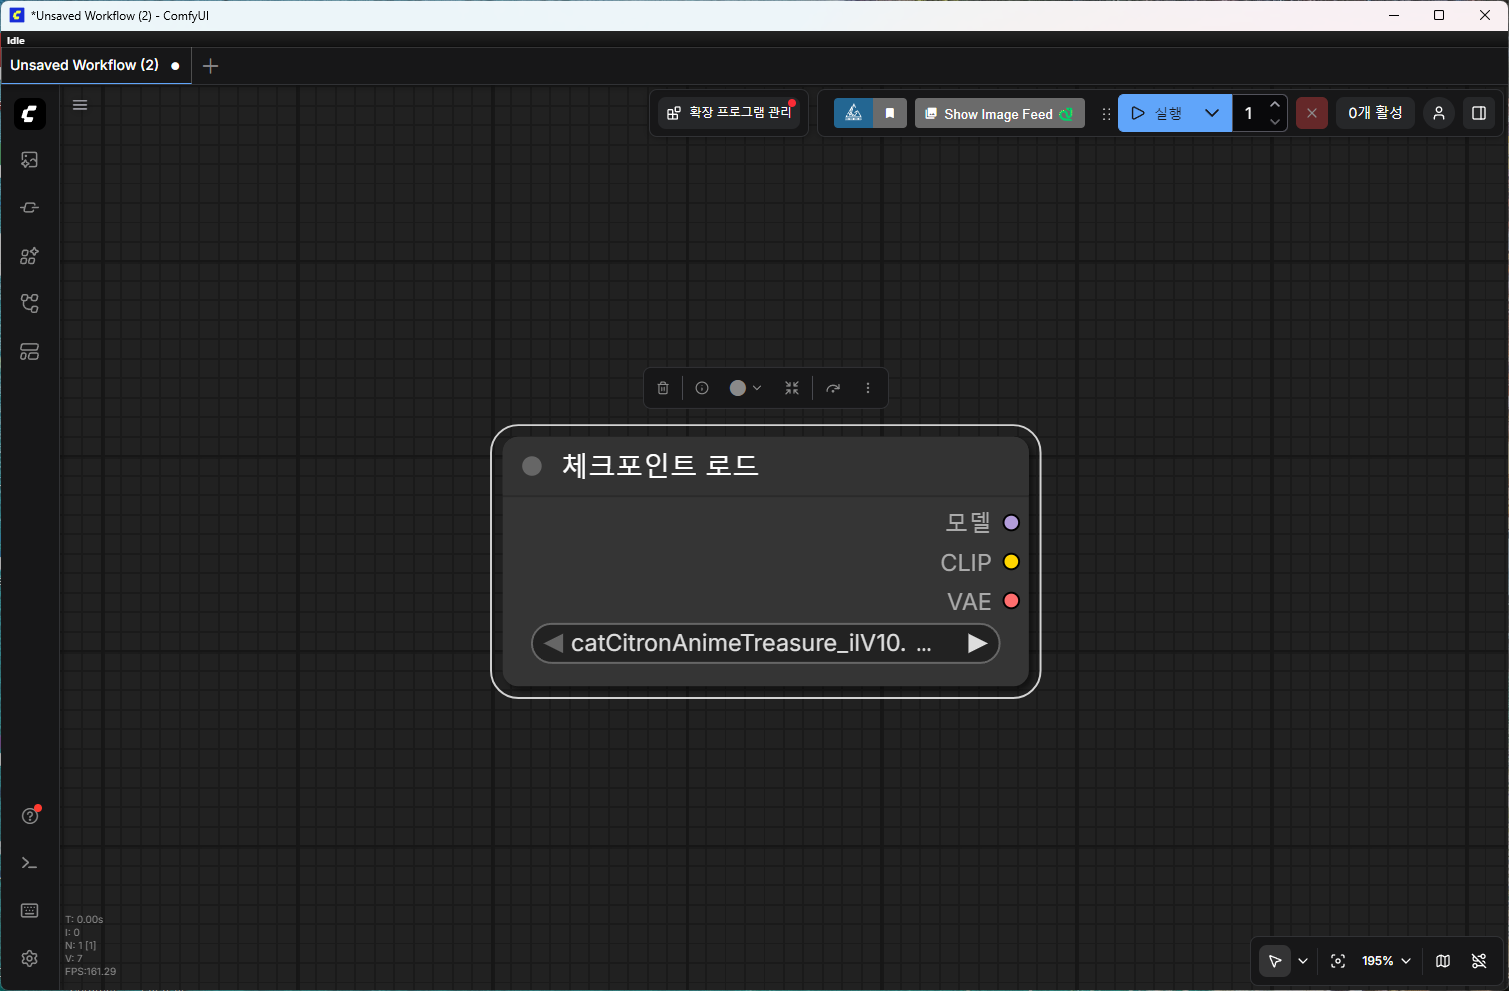The height and width of the screenshot is (991, 1509).
Task: Click the 모델 output slot
Action: pos(1011,523)
